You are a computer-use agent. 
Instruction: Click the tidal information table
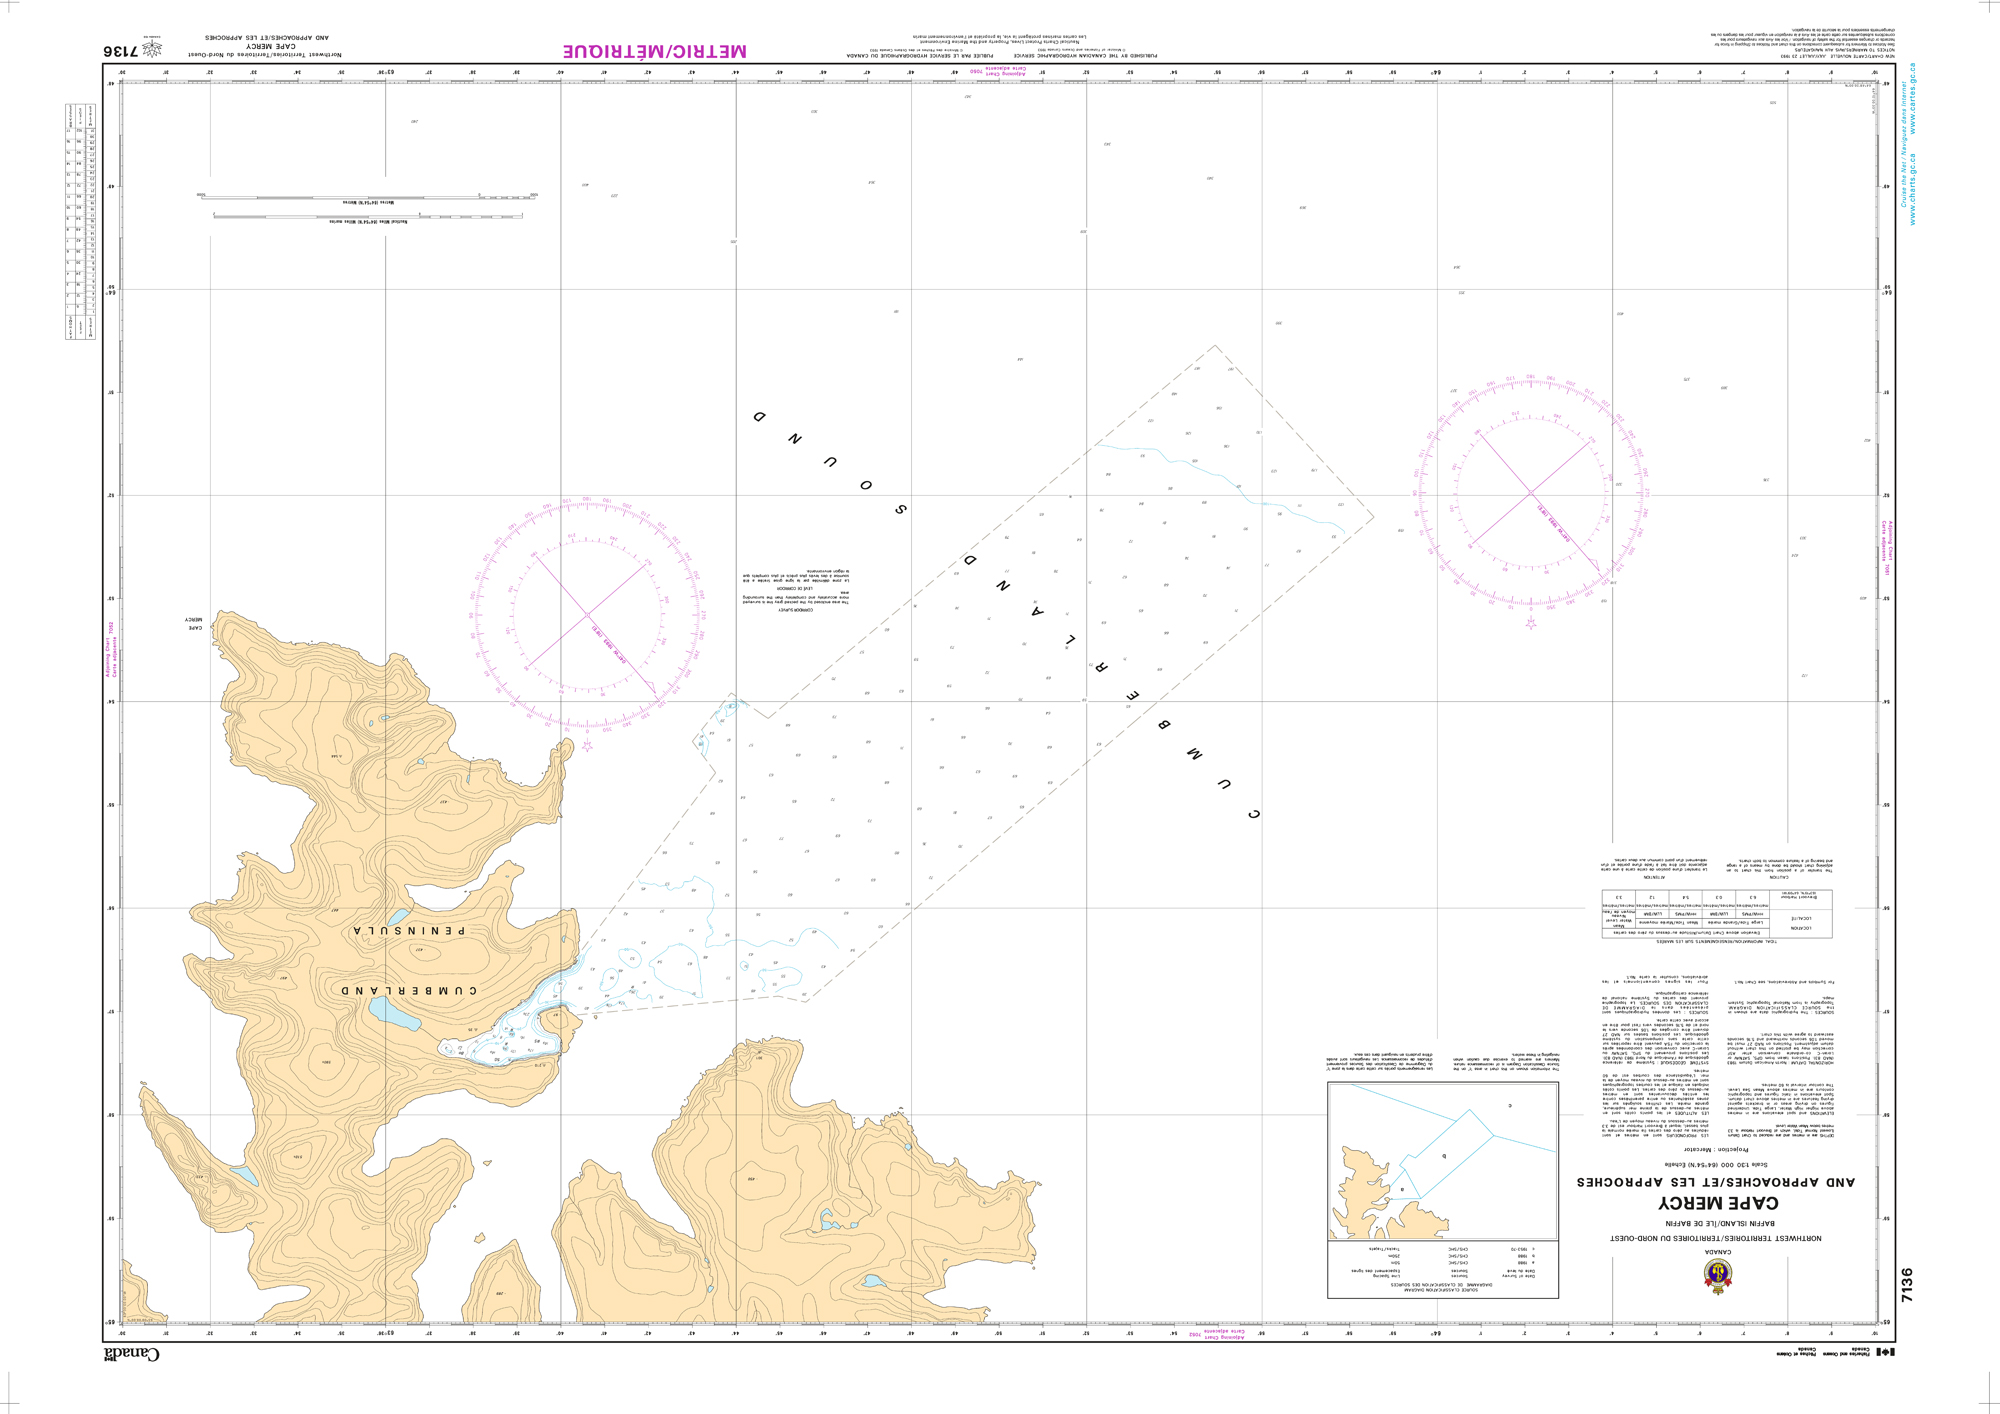coord(1716,913)
